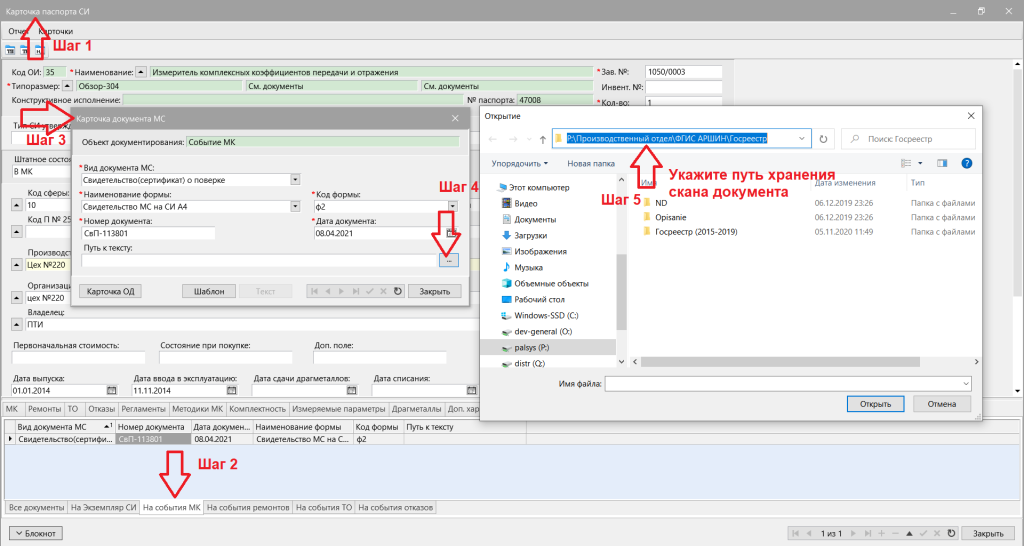Screen dimensions: 1024x546
Task: Switch to Комплектность tab
Action: coord(257,409)
